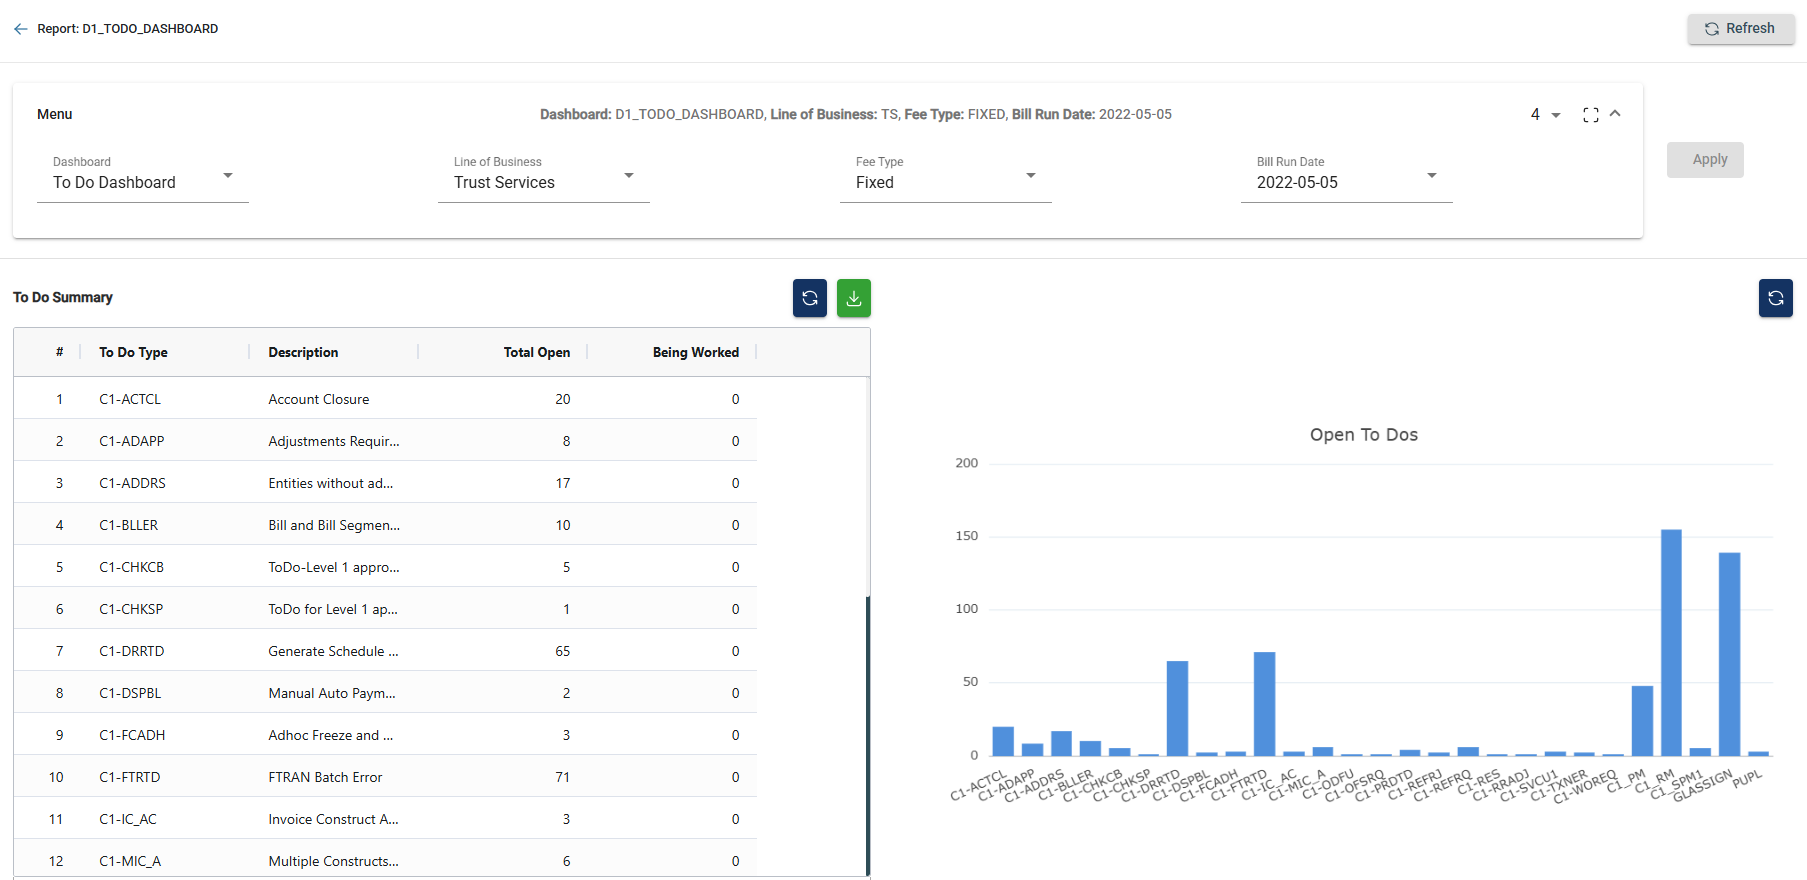1807x880 pixels.
Task: Change the column count selector showing 4
Action: tap(1545, 115)
